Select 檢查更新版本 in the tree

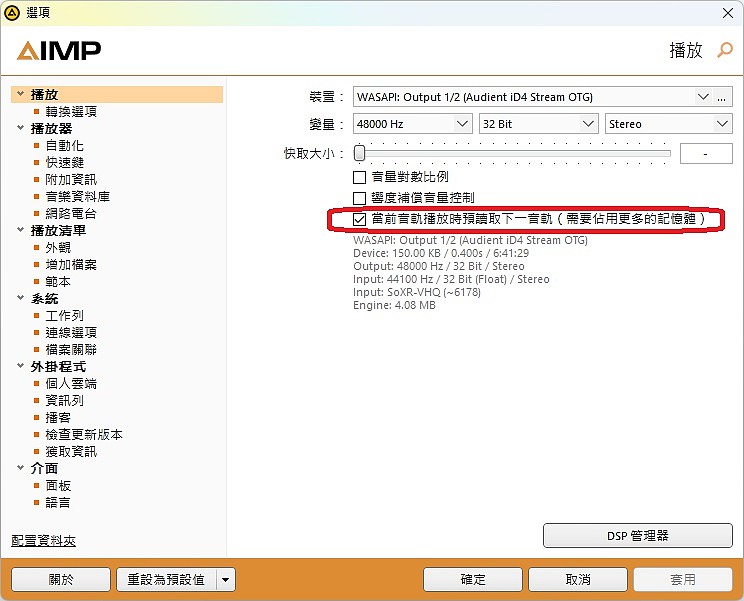tap(84, 435)
